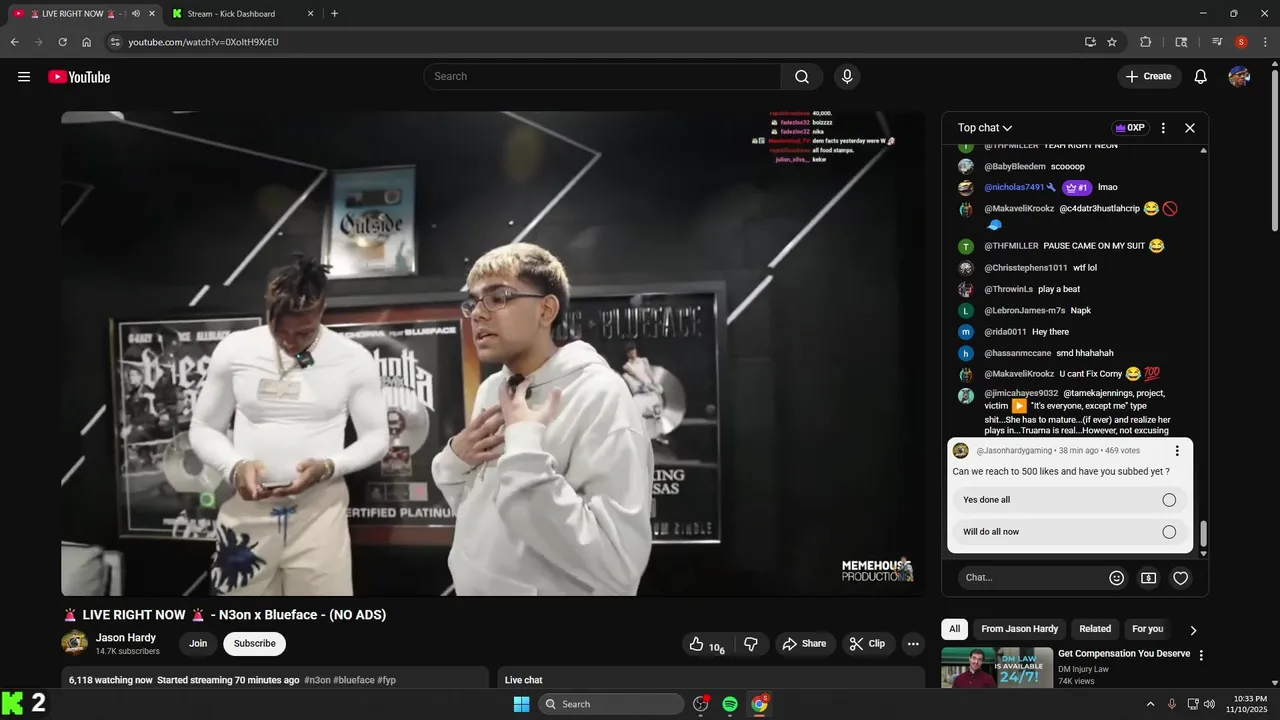Open a new browser tab

334,14
